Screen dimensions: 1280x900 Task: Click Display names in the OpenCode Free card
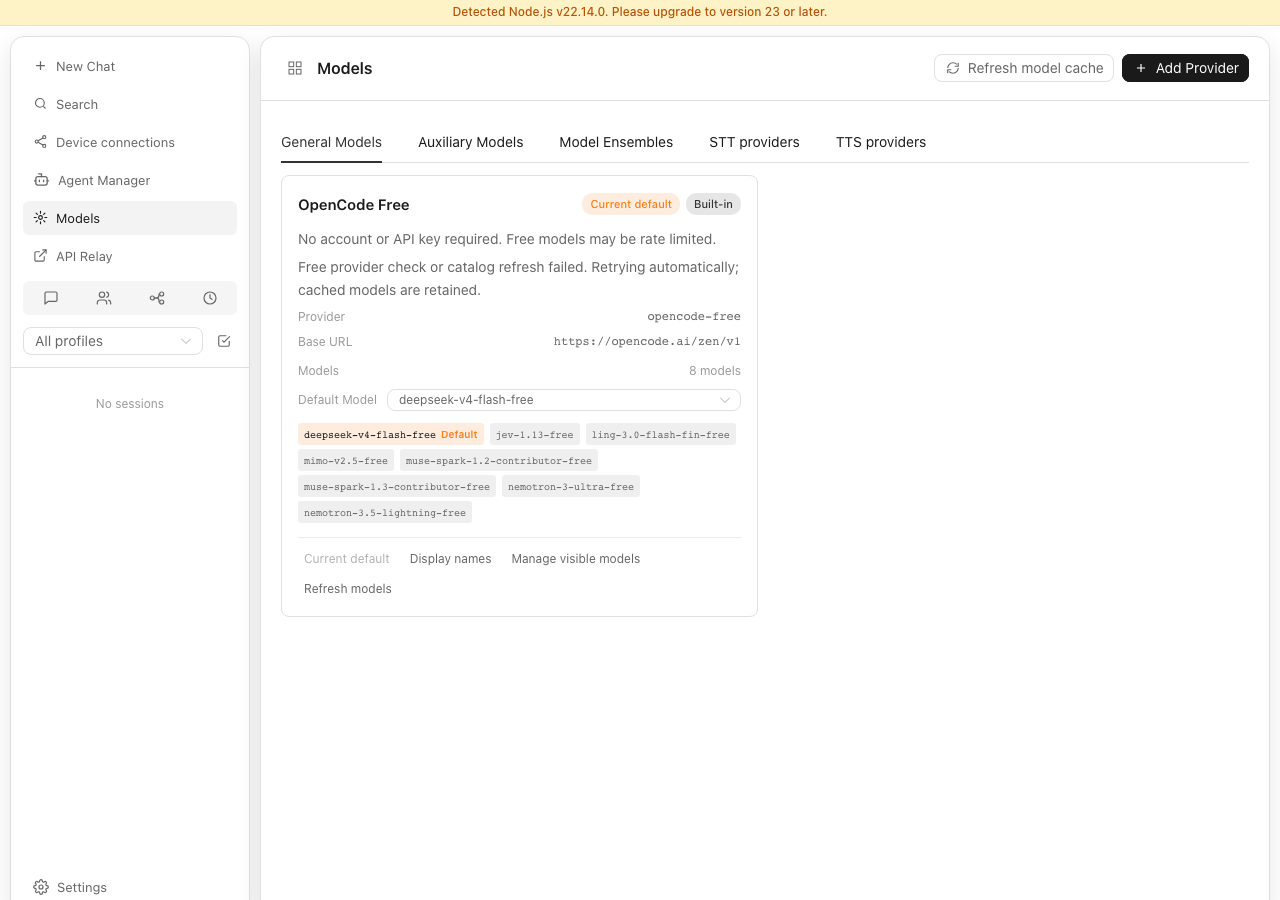pos(451,559)
